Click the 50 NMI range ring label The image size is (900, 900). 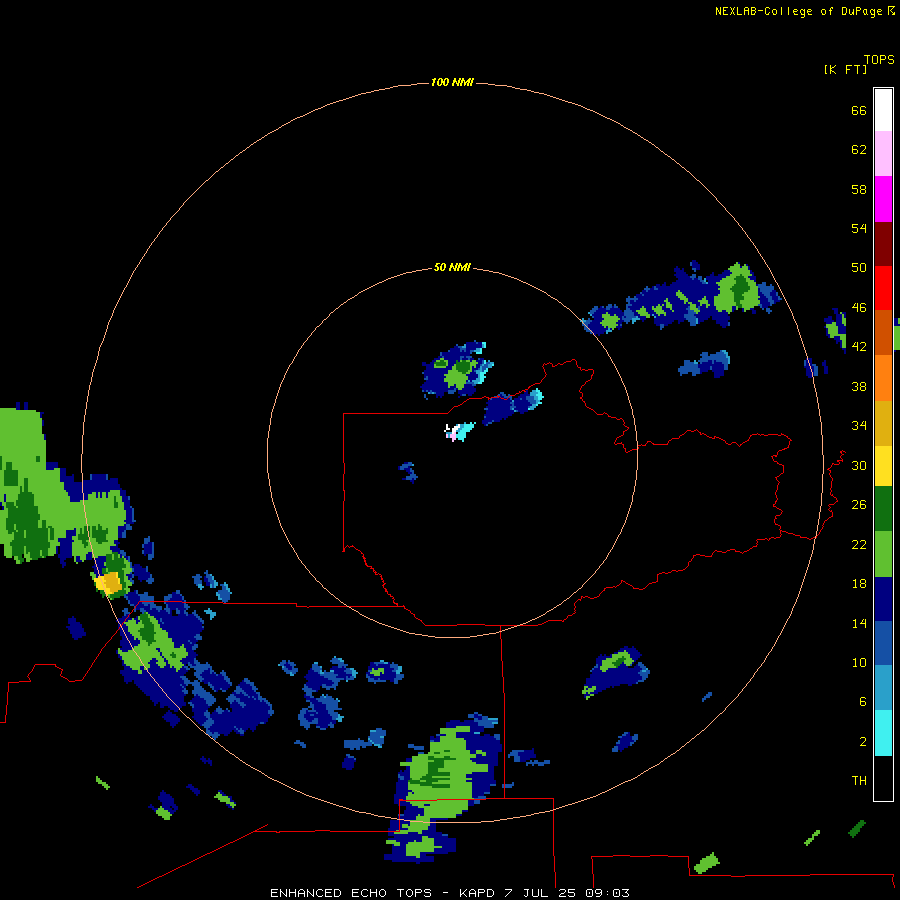tap(452, 267)
